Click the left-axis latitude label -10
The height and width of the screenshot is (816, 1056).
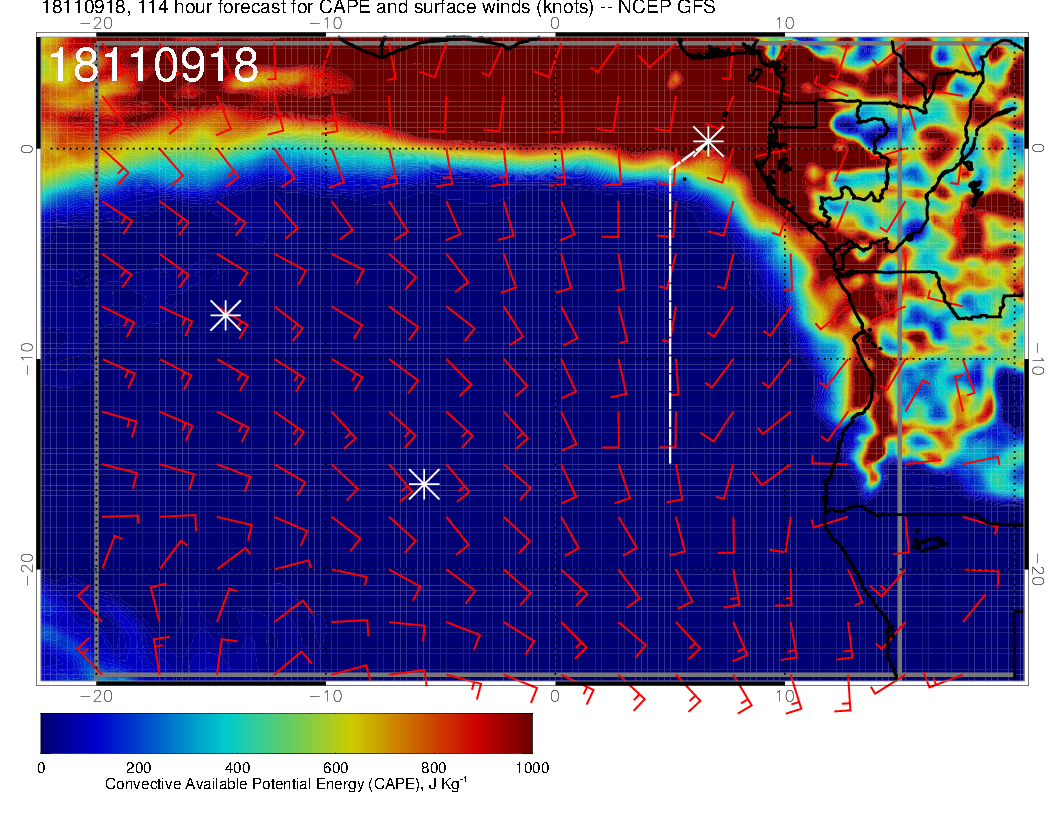click(x=27, y=359)
